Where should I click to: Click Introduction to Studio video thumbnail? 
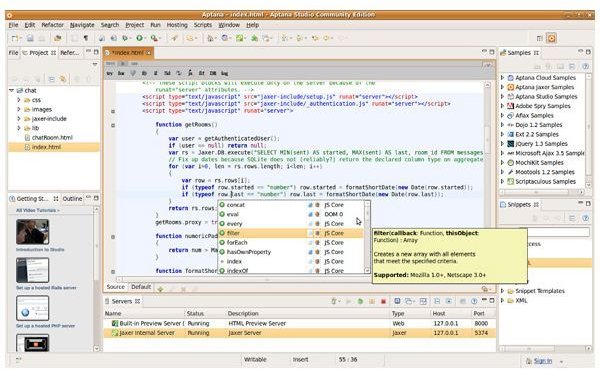(x=33, y=231)
